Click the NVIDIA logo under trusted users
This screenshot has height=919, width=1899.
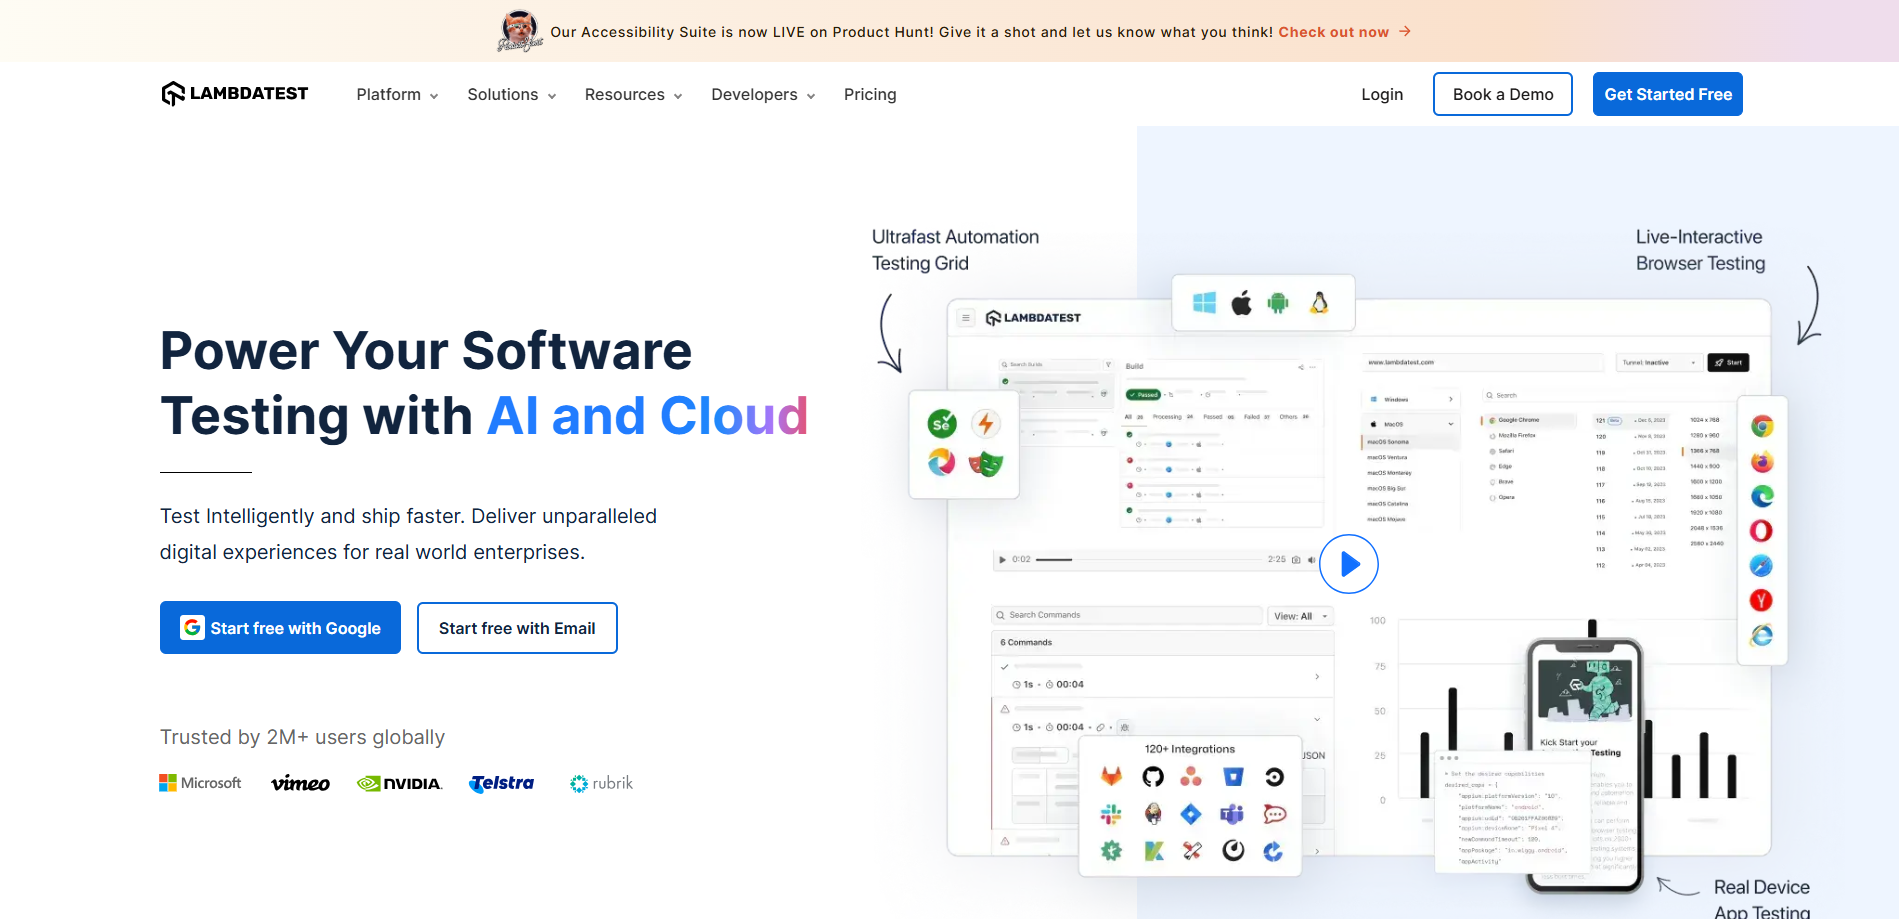(399, 784)
